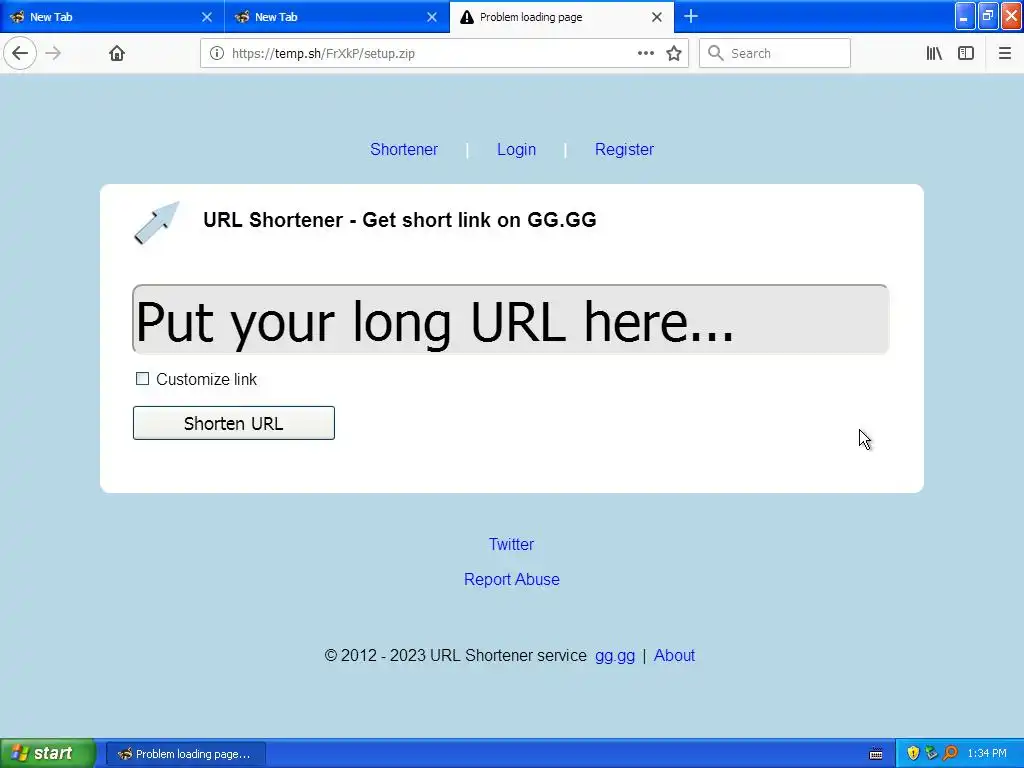Click the forward navigation arrow
1024x768 pixels.
click(x=54, y=53)
